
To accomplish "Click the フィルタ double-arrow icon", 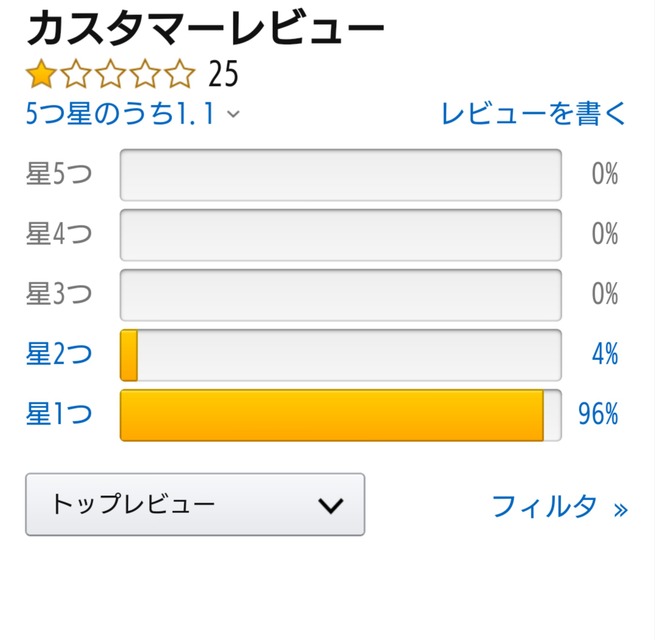I will tap(621, 509).
